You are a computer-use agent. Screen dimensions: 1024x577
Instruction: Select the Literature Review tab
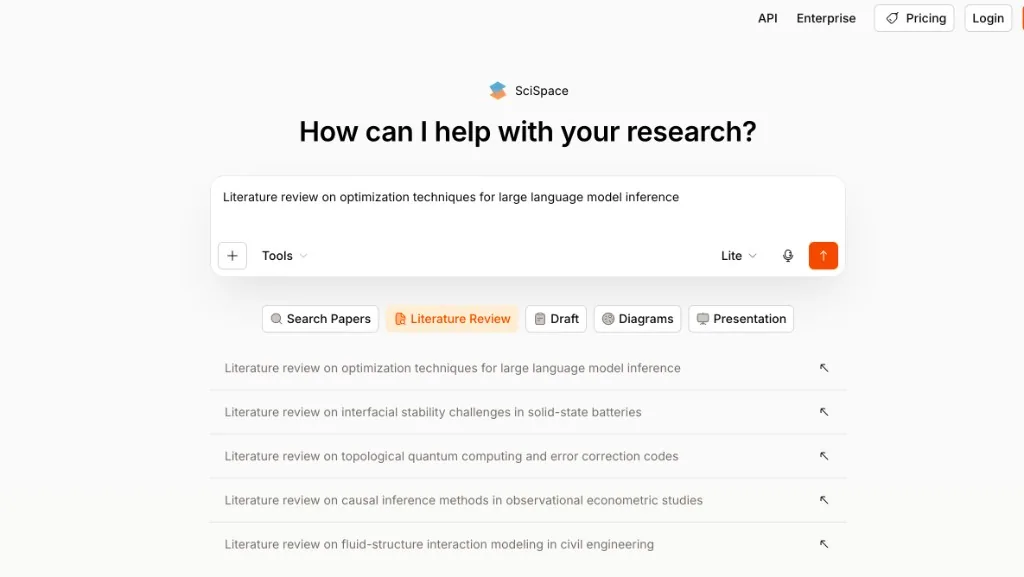(x=452, y=319)
